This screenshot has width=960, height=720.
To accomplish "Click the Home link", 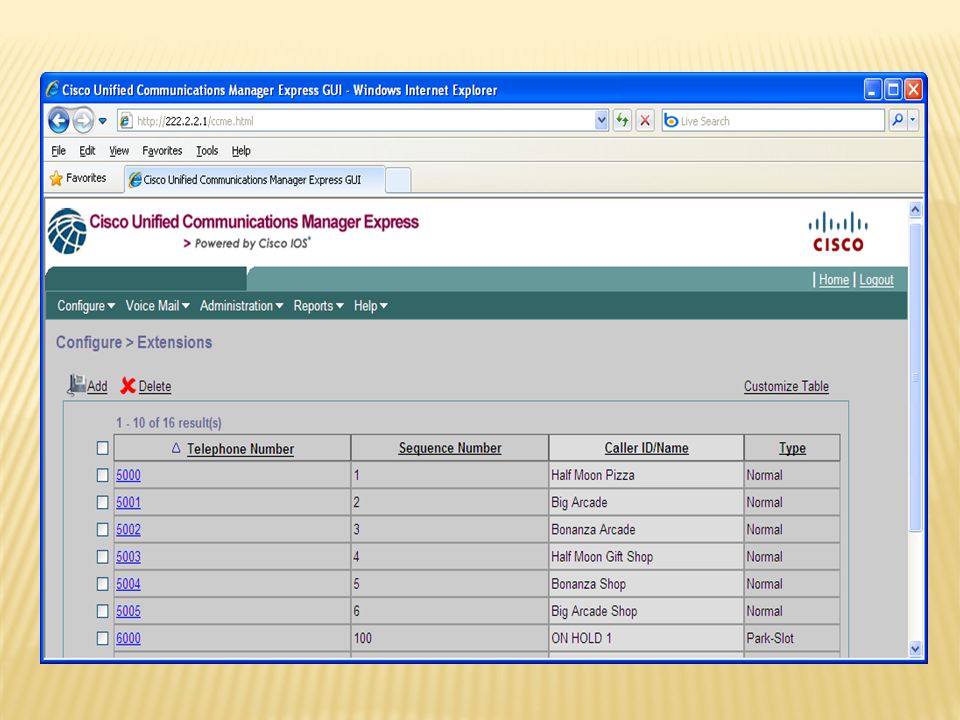I will pos(834,280).
